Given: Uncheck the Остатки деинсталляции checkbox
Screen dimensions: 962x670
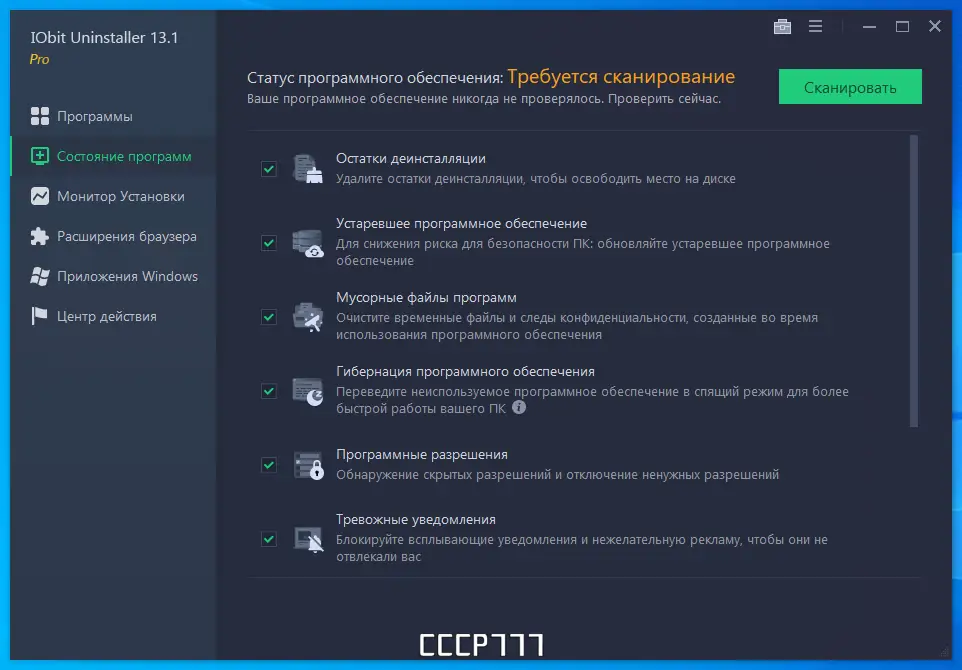Looking at the screenshot, I should [x=268, y=168].
